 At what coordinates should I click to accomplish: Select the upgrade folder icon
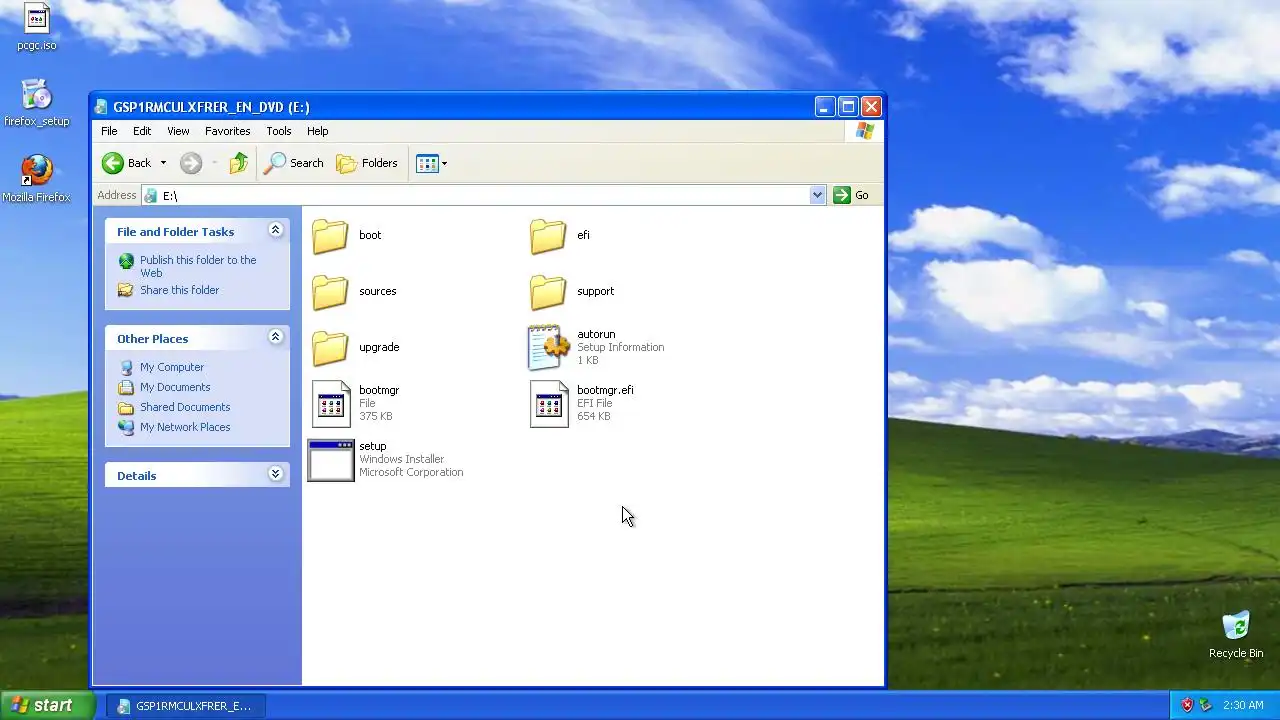[330, 348]
